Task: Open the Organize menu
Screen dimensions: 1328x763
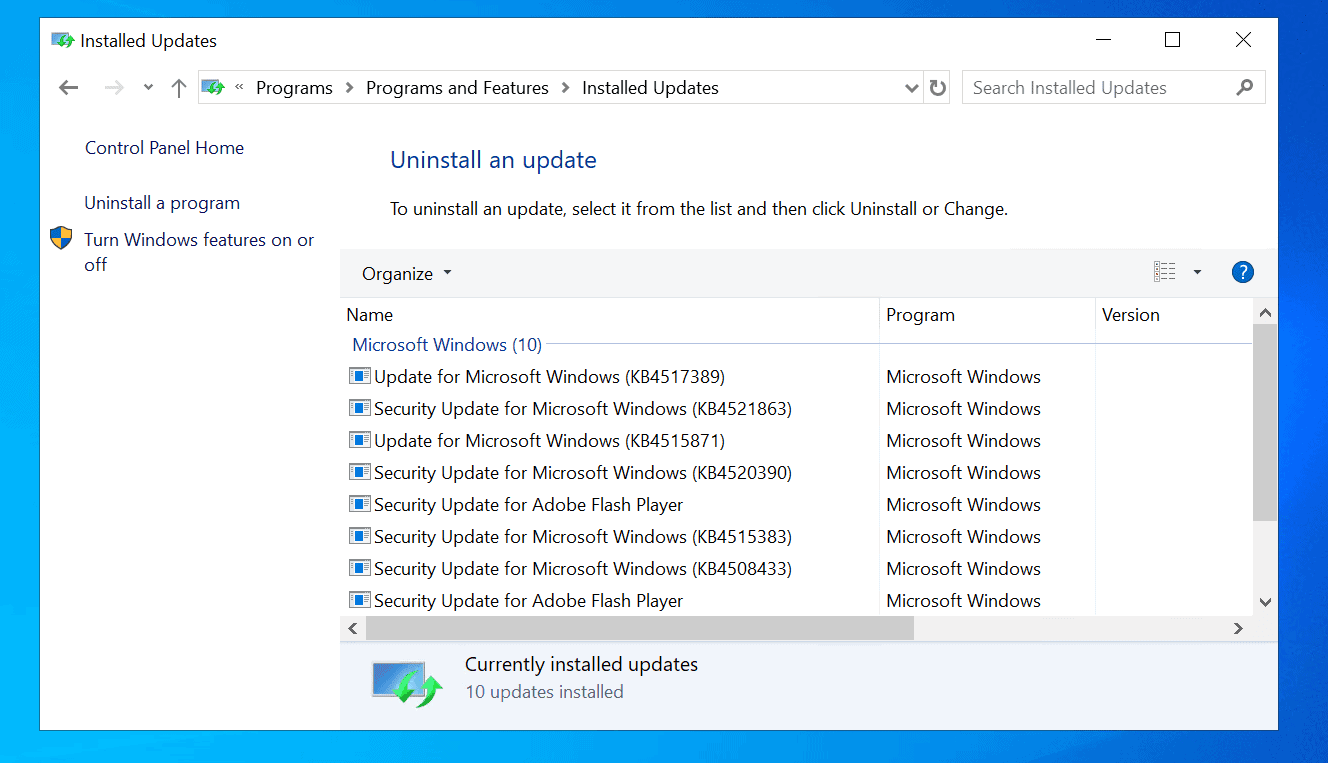Action: (x=407, y=274)
